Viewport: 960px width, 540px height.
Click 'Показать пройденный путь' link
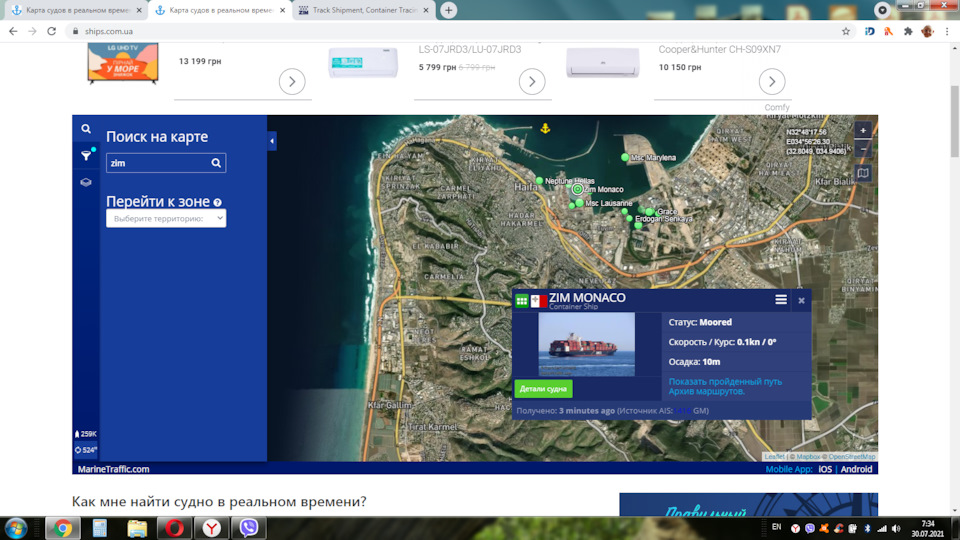click(725, 381)
